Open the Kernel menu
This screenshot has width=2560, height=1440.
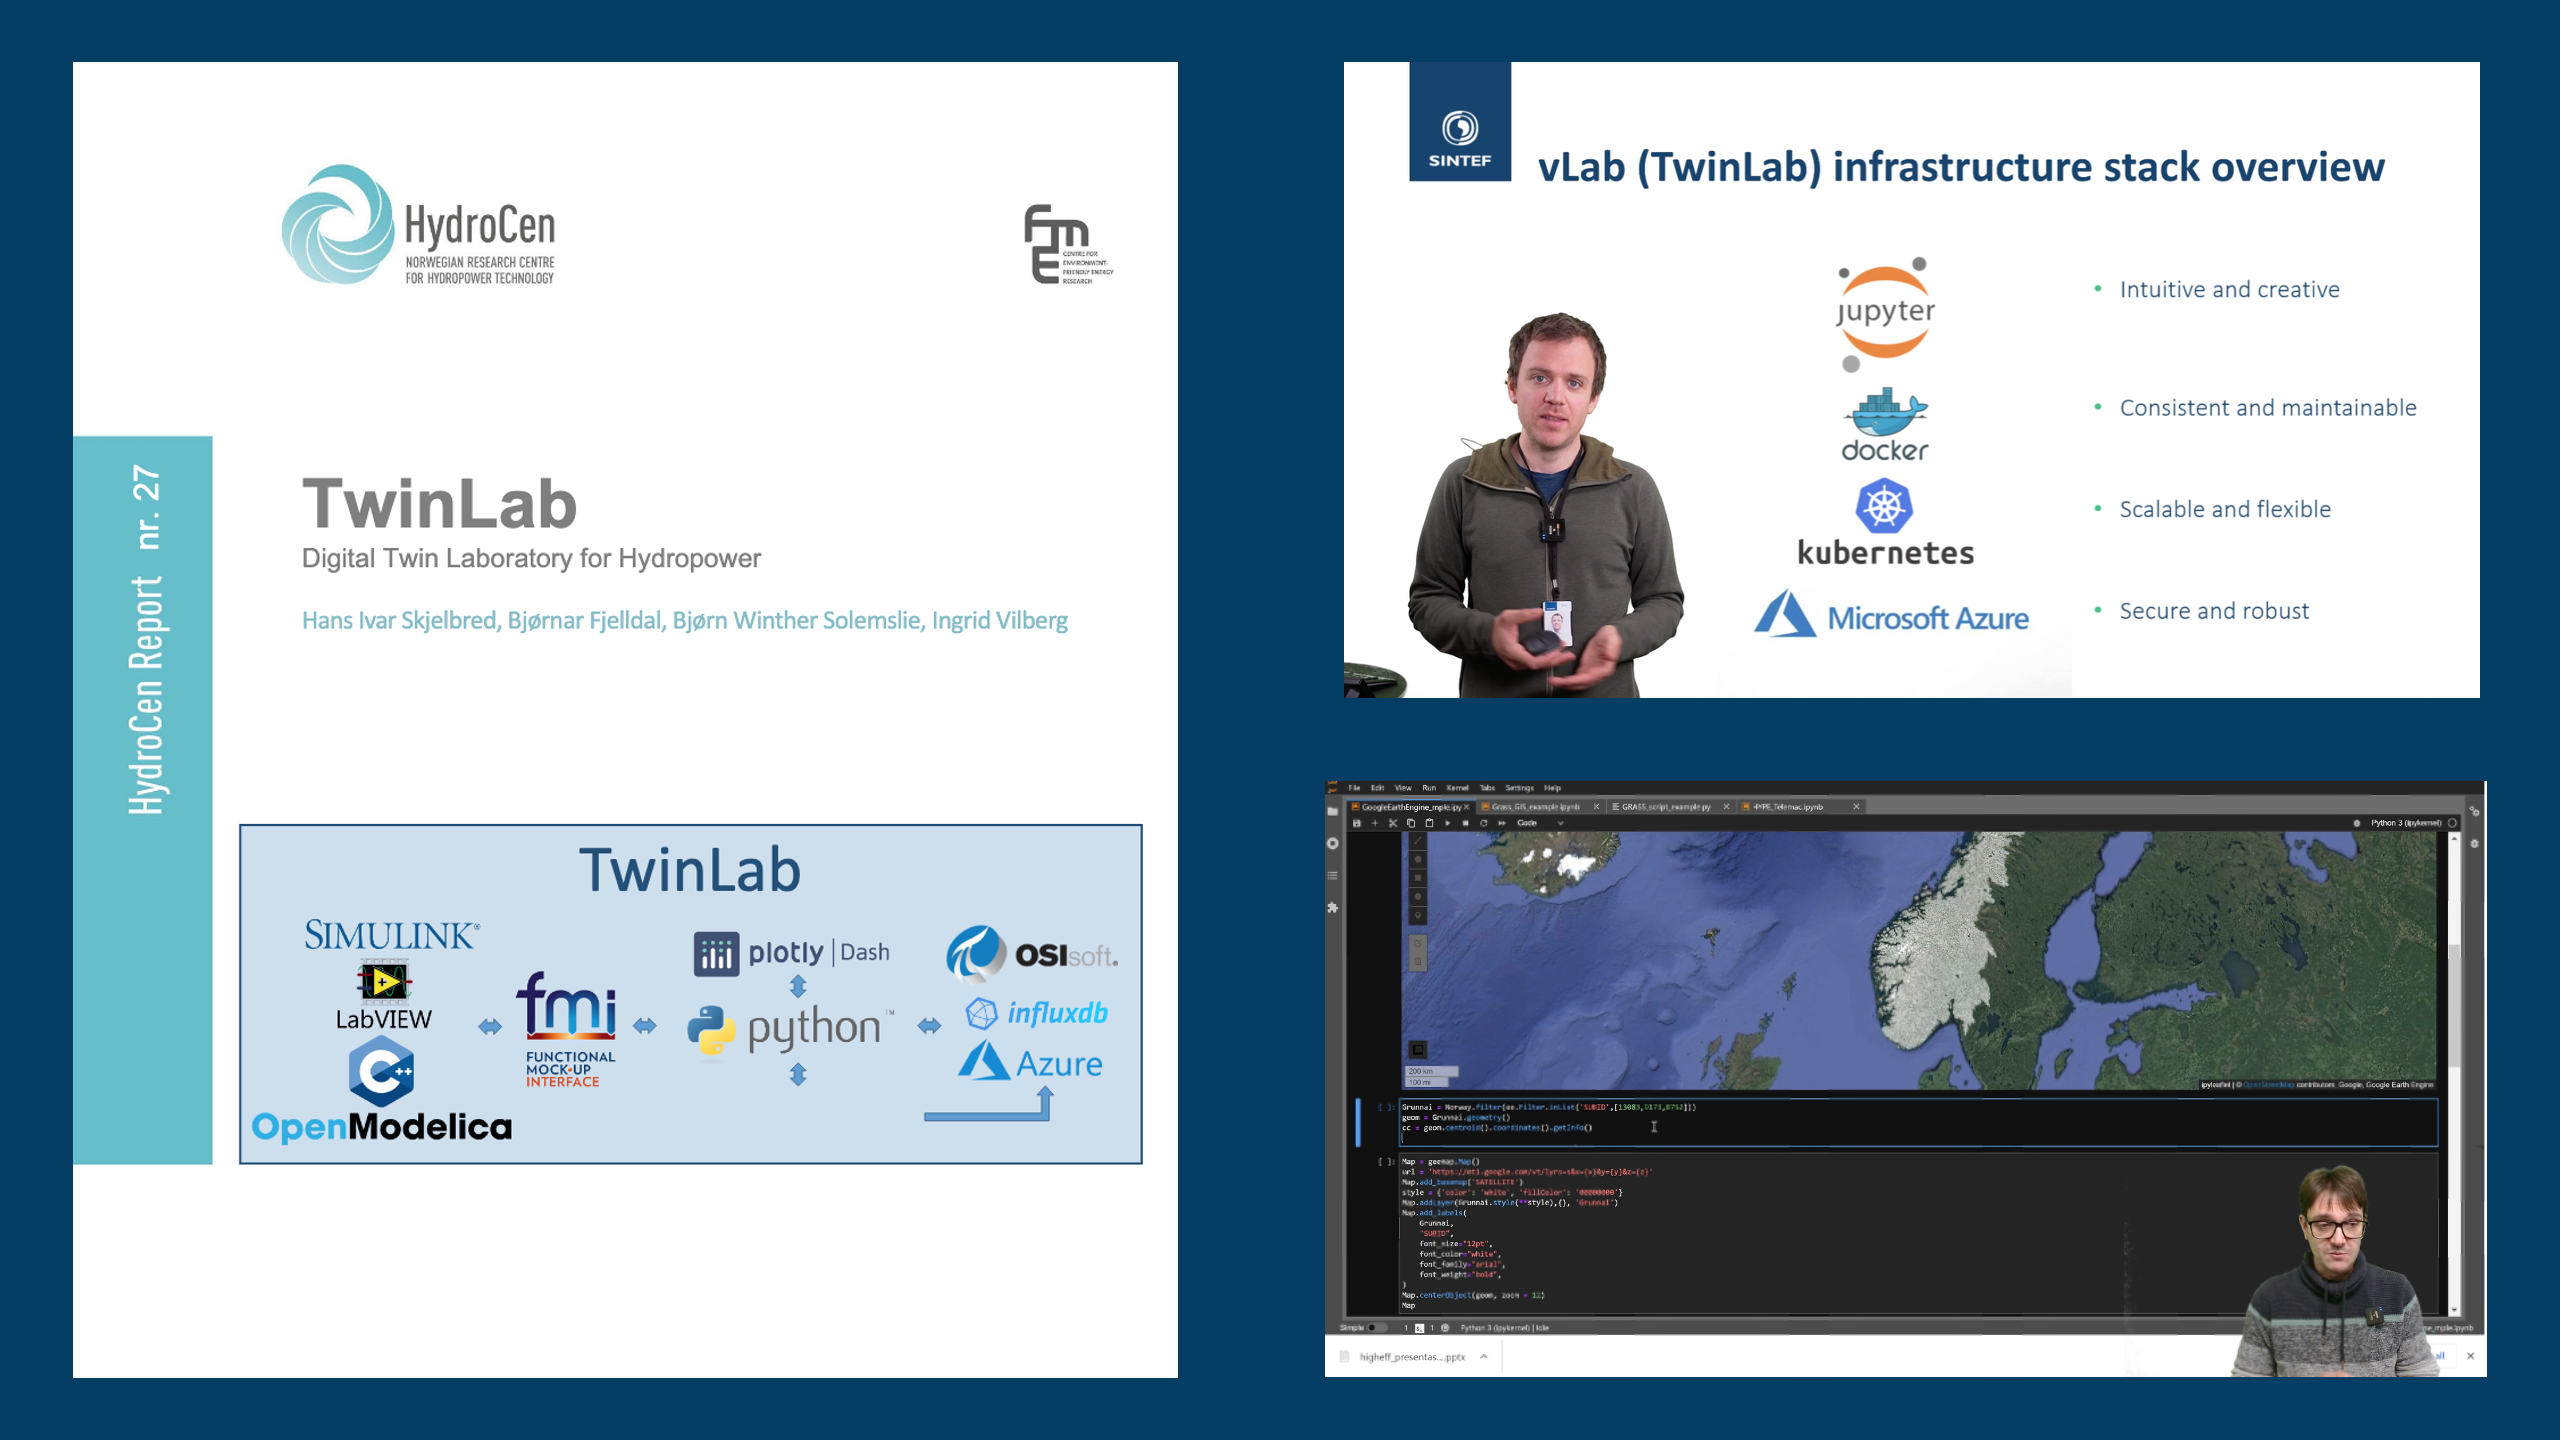[x=1457, y=788]
